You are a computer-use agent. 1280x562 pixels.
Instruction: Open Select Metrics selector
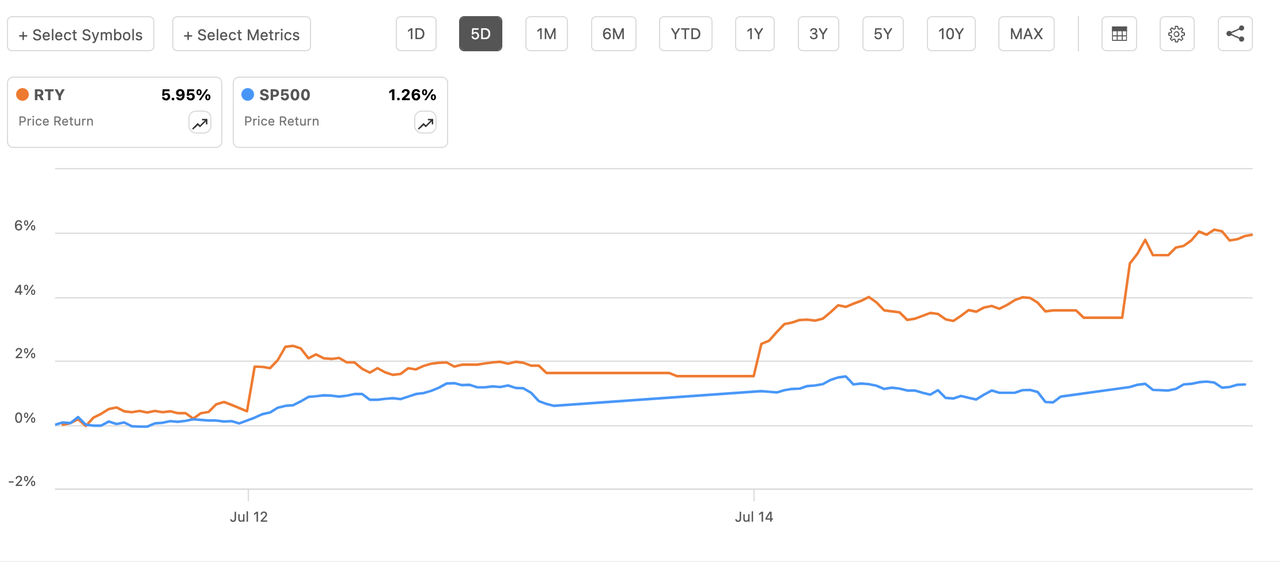coord(241,34)
